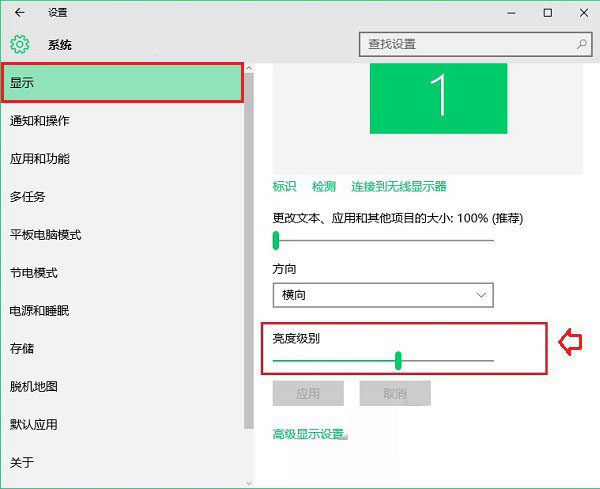The image size is (600, 489).
Task: Open the 方向 orientation dropdown
Action: [383, 295]
